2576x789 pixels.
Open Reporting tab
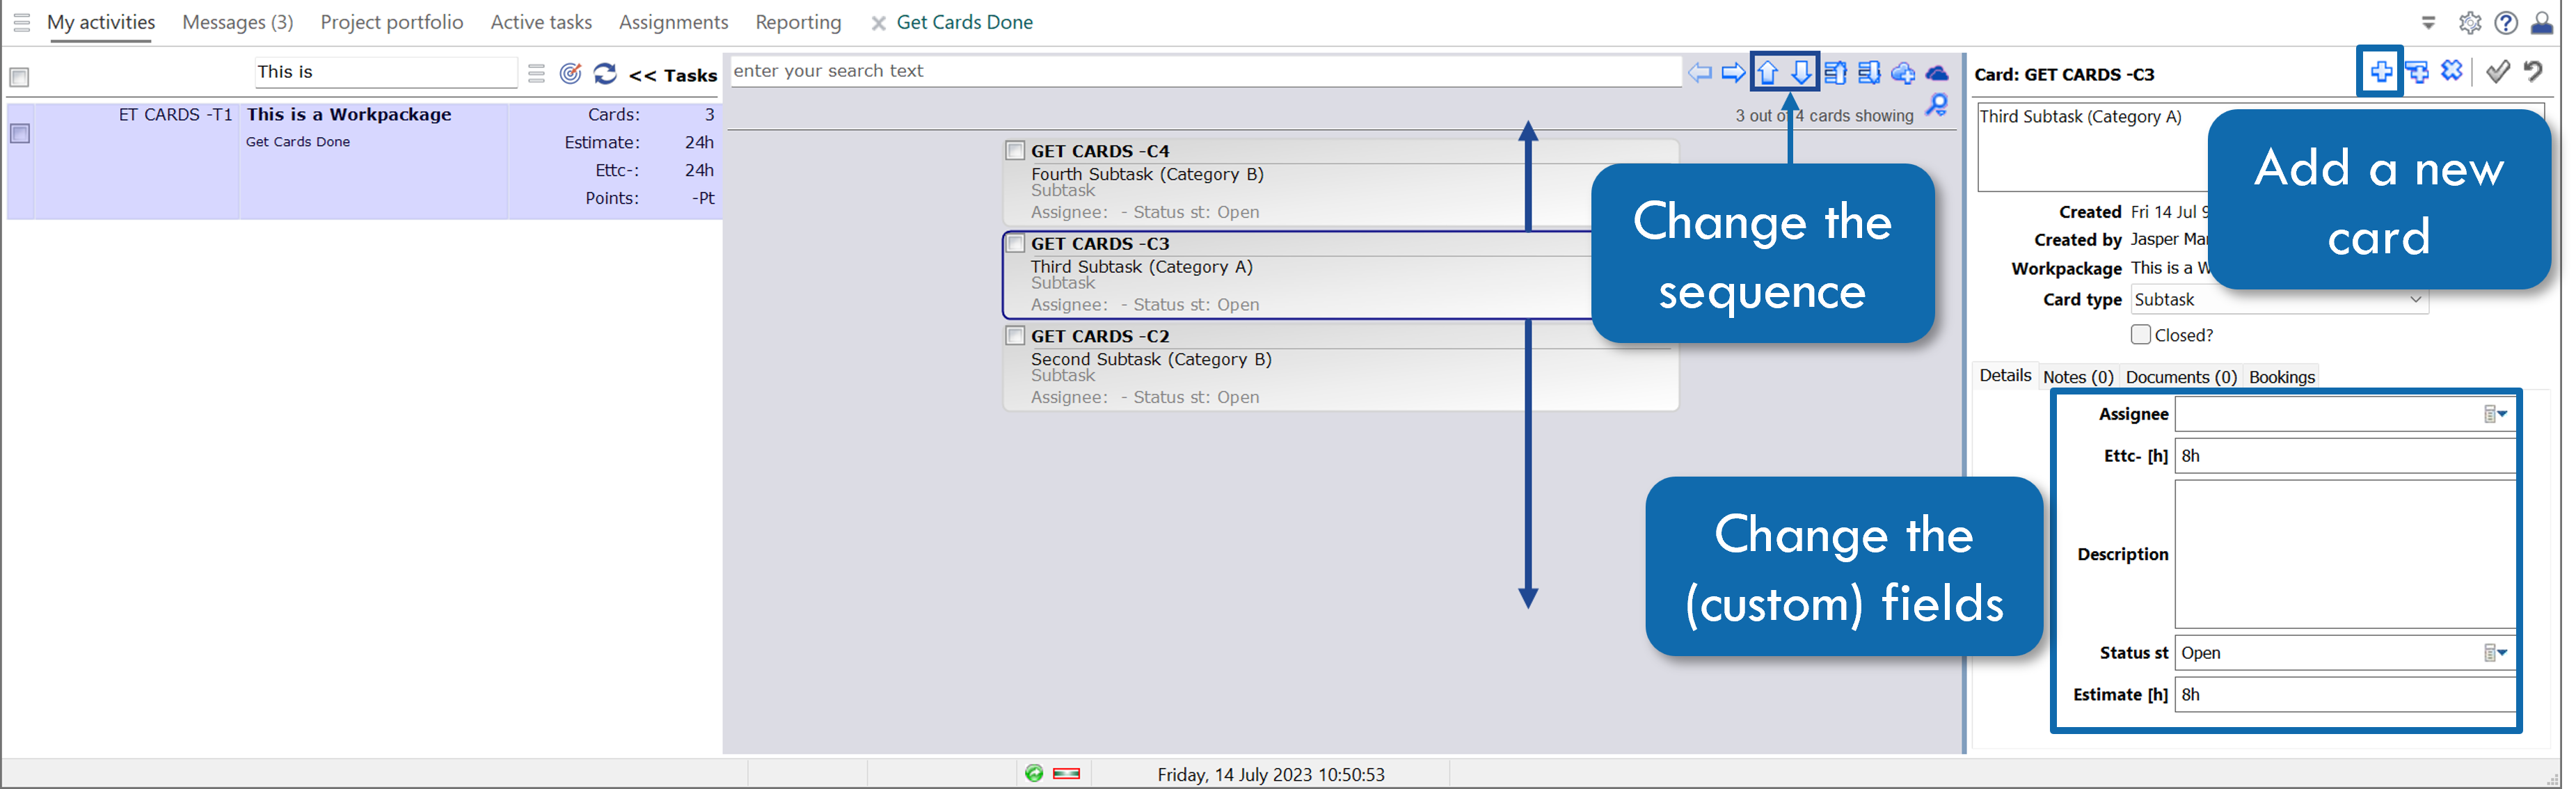coord(798,22)
